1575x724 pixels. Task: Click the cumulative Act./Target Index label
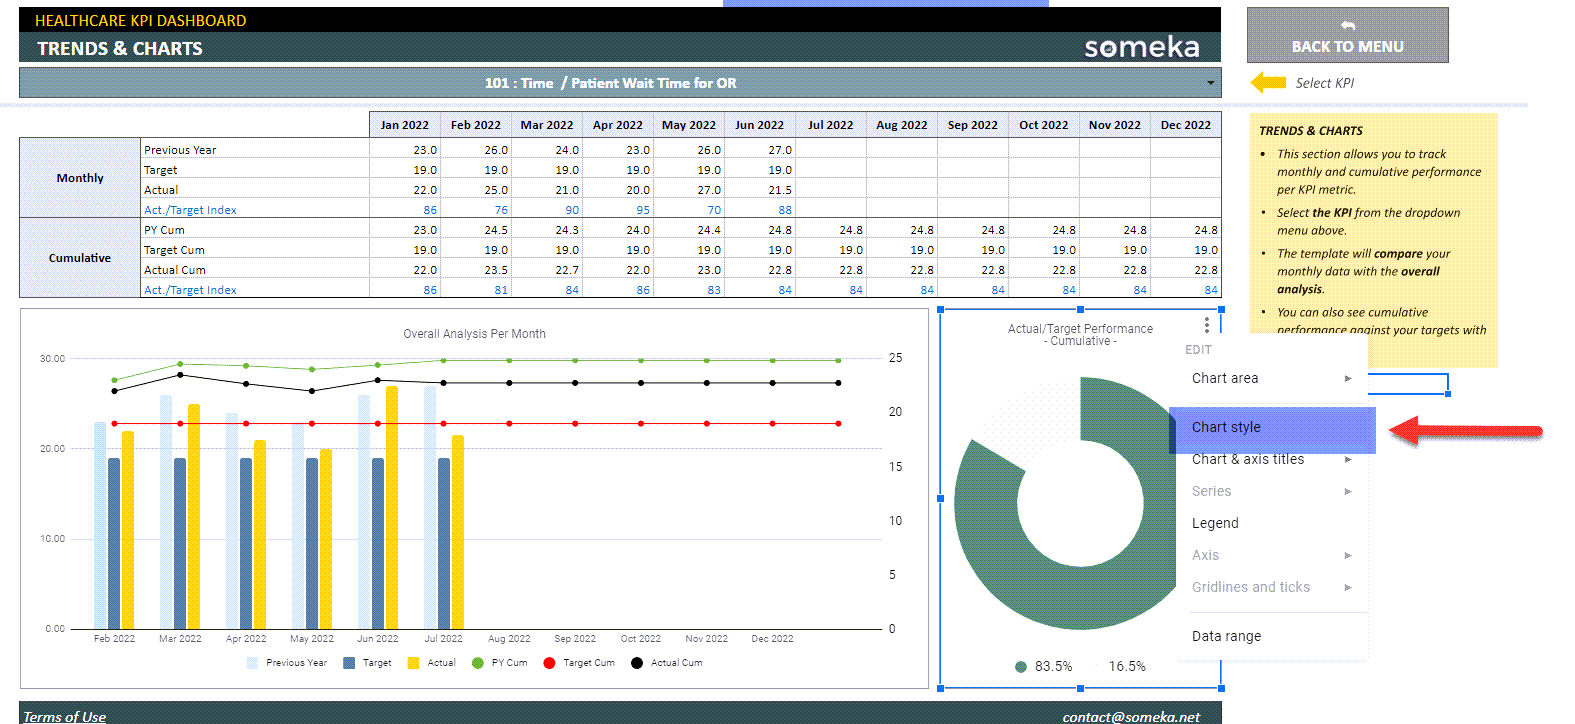190,290
